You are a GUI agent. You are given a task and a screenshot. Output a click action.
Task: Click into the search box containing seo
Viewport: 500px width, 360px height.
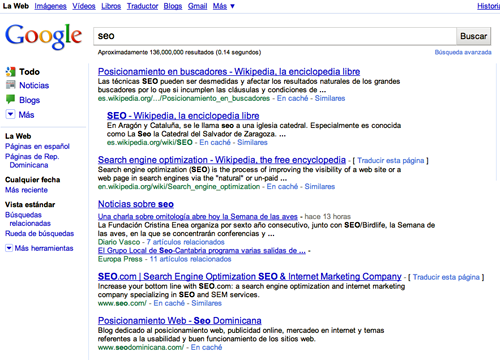pos(275,36)
